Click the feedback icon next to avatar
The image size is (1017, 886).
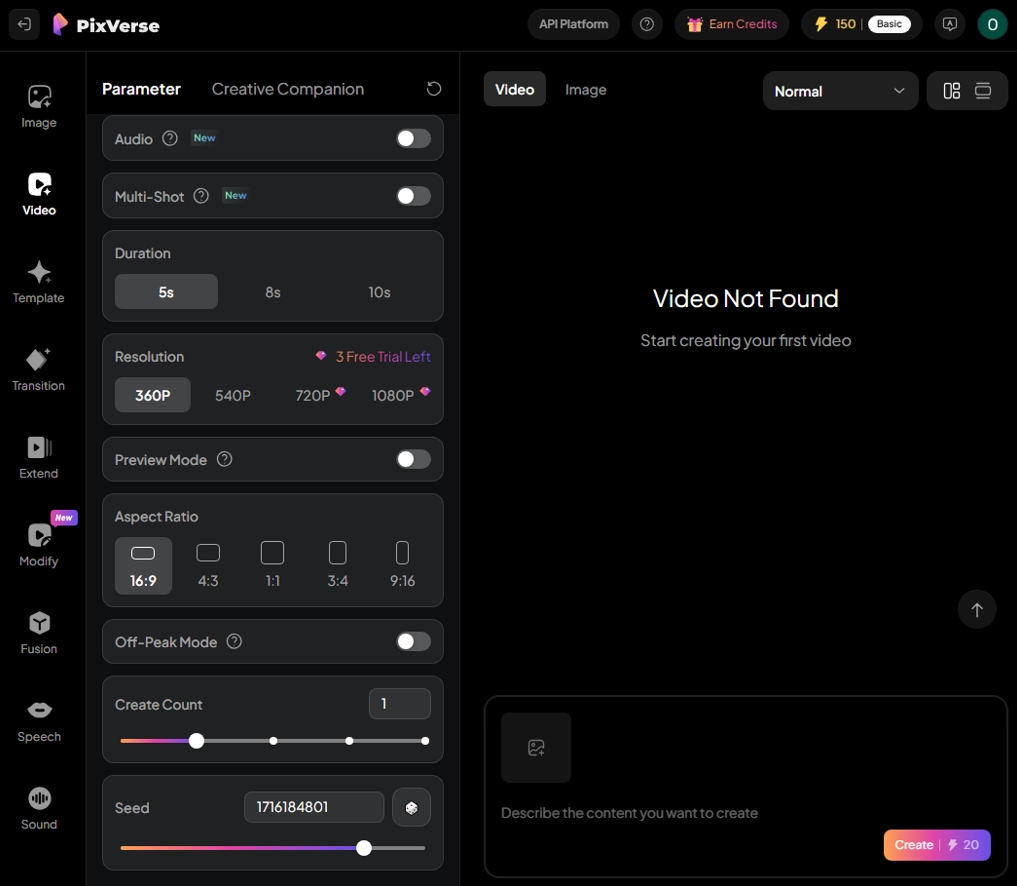click(950, 25)
